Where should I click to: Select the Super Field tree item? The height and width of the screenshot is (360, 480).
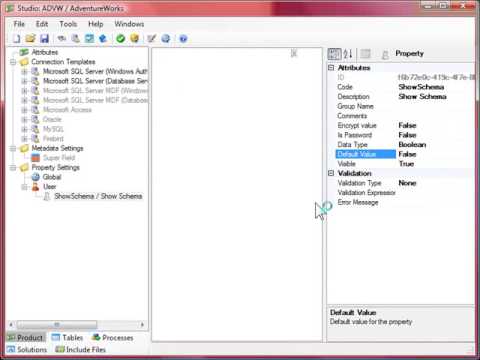coord(59,158)
